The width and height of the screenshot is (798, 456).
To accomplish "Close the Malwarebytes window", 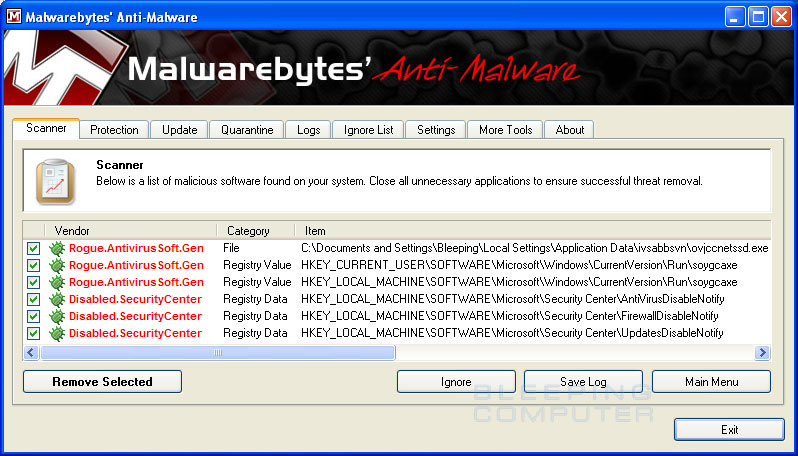I will pos(781,17).
